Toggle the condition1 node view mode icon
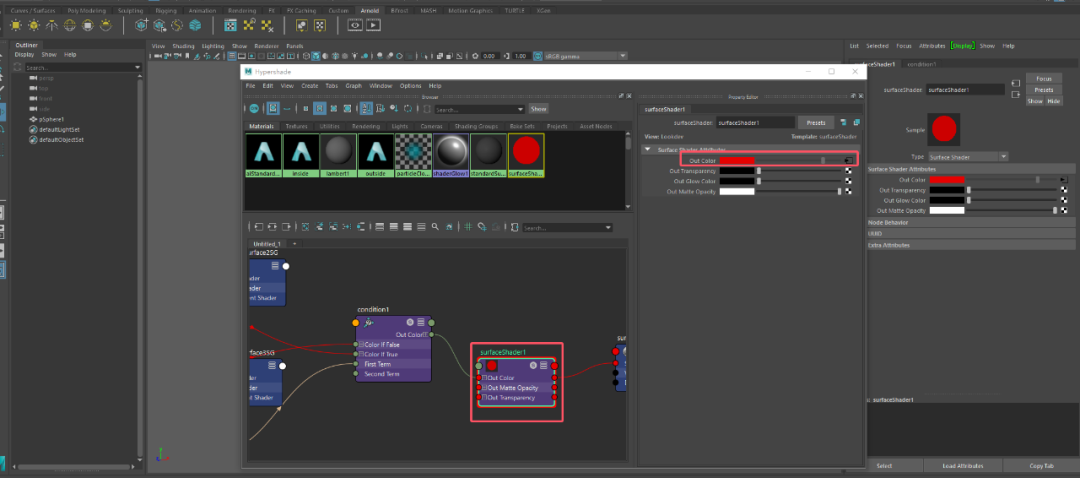The width and height of the screenshot is (1080, 478). (421, 322)
